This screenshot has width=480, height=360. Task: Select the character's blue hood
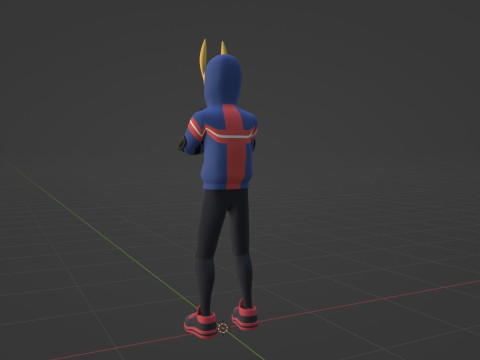[222, 82]
